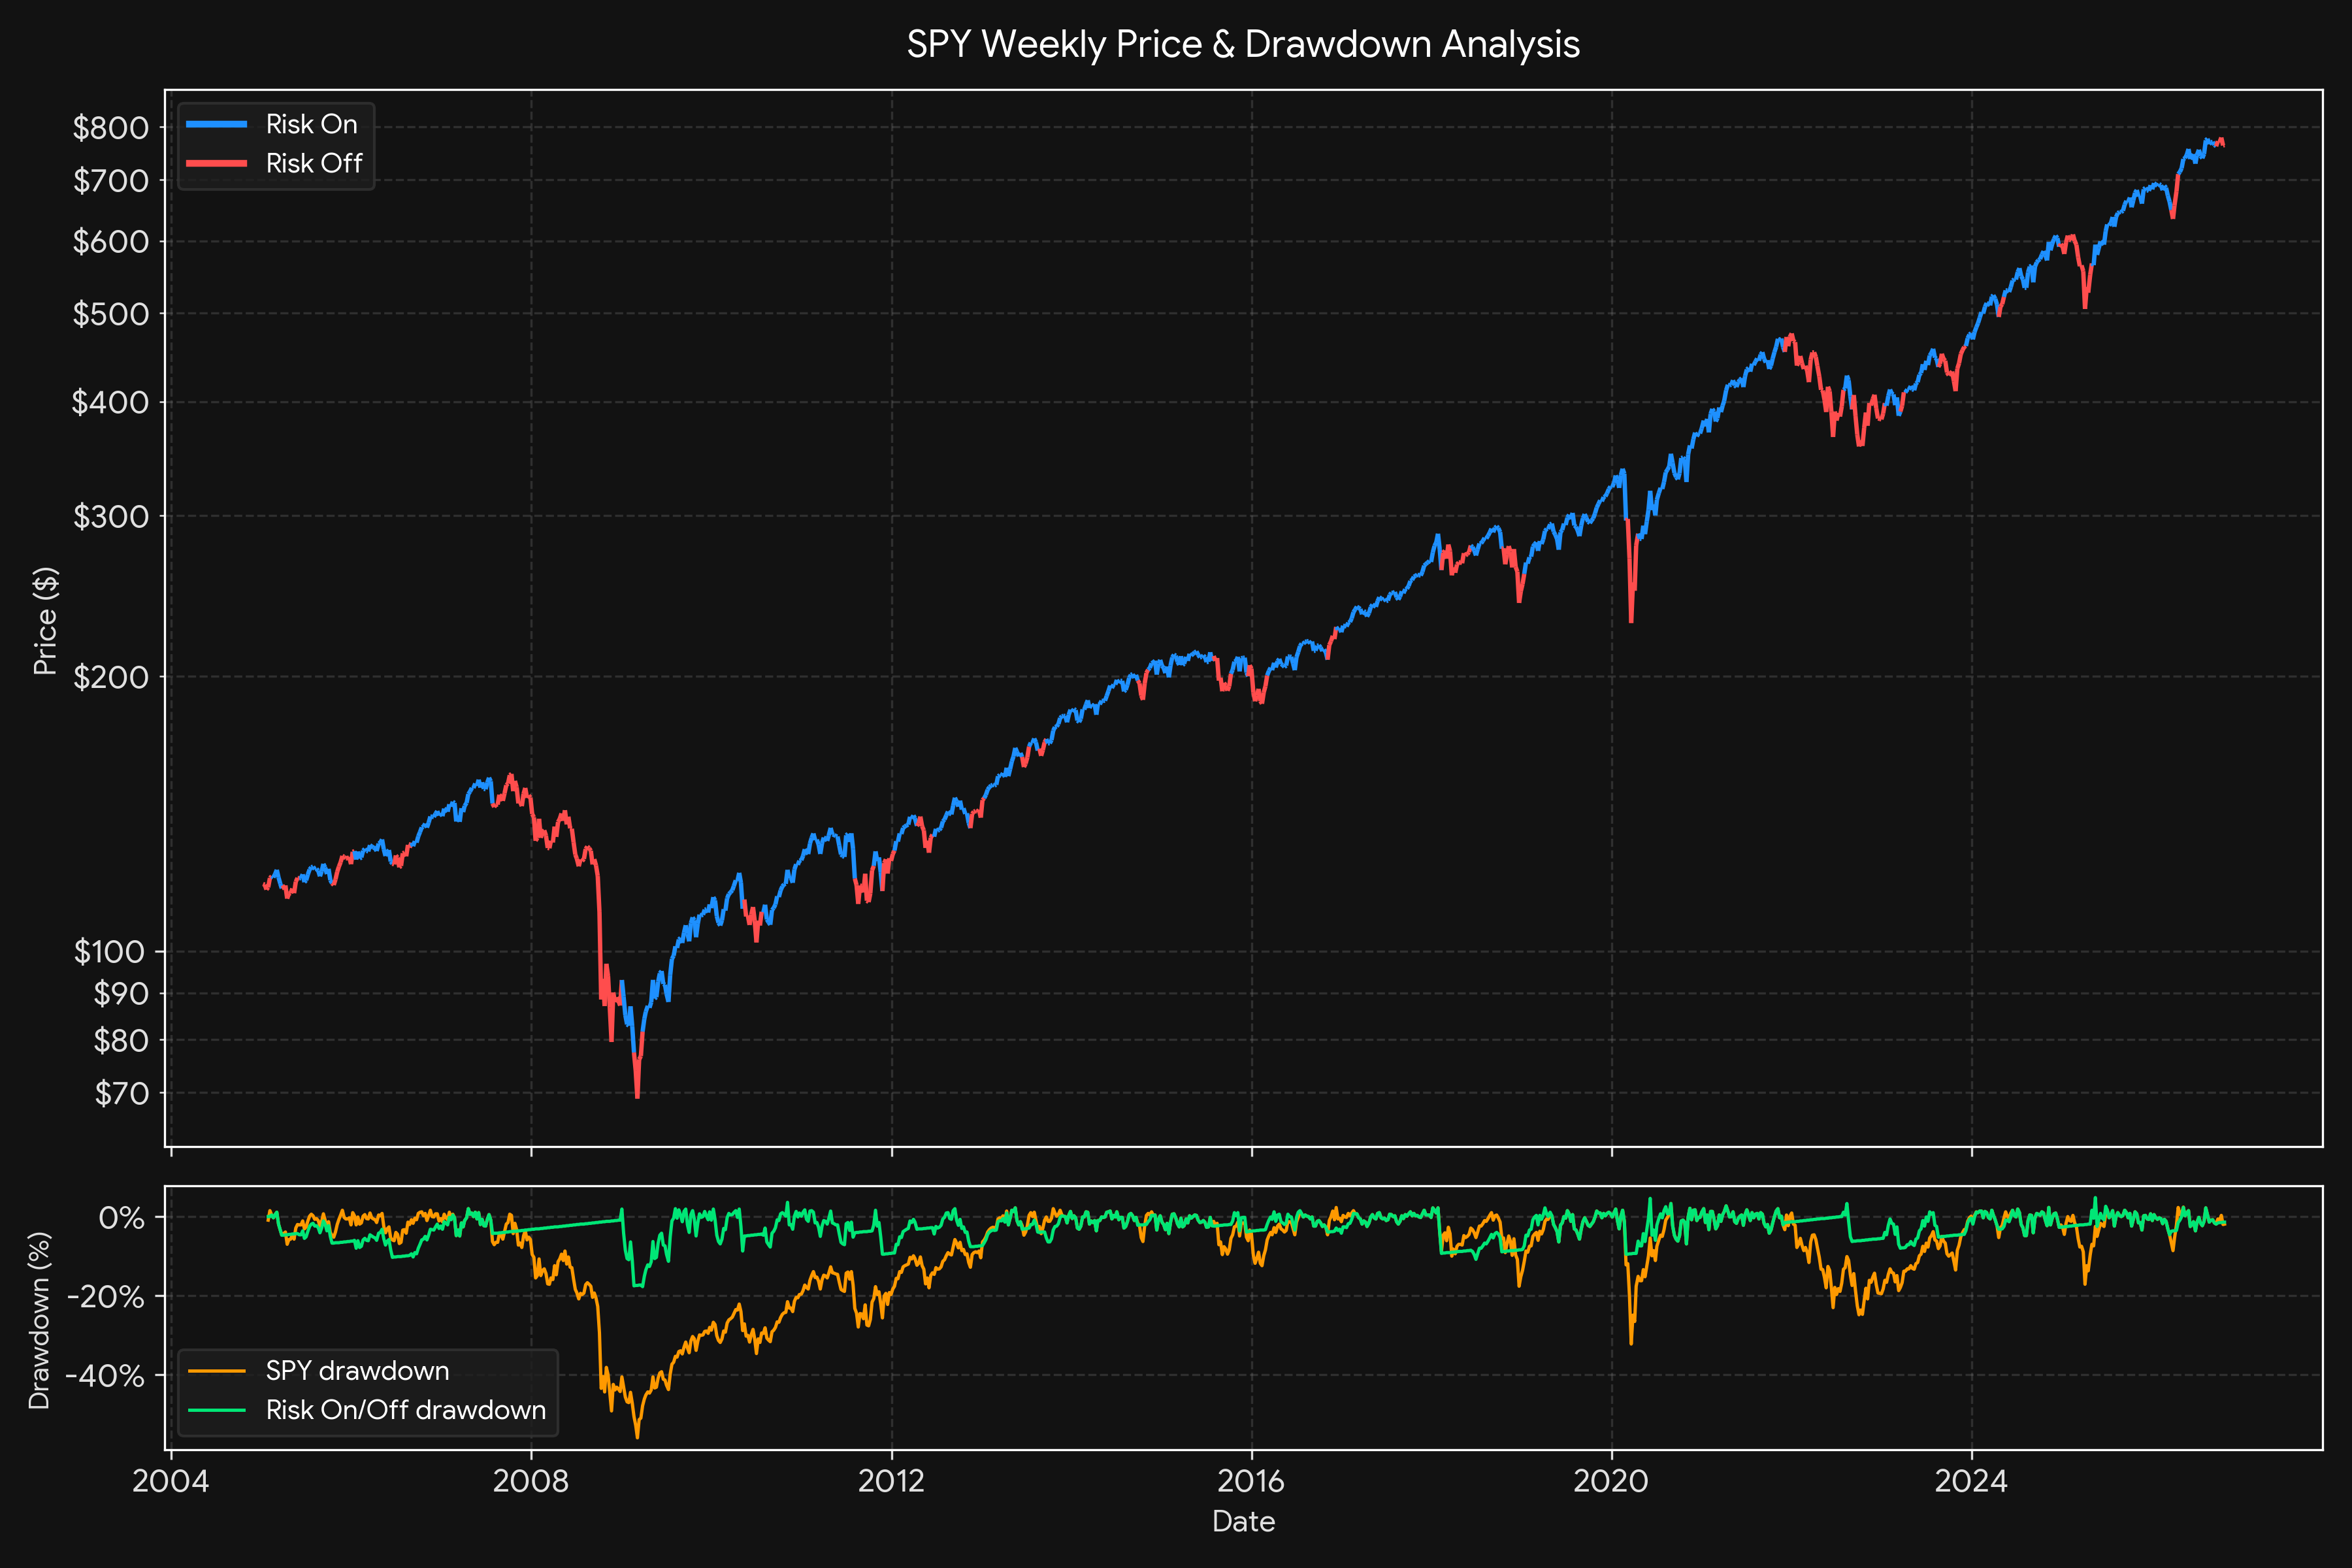
Task: Click the green Risk On/Off drawdown legend swatch
Action: (x=216, y=1410)
